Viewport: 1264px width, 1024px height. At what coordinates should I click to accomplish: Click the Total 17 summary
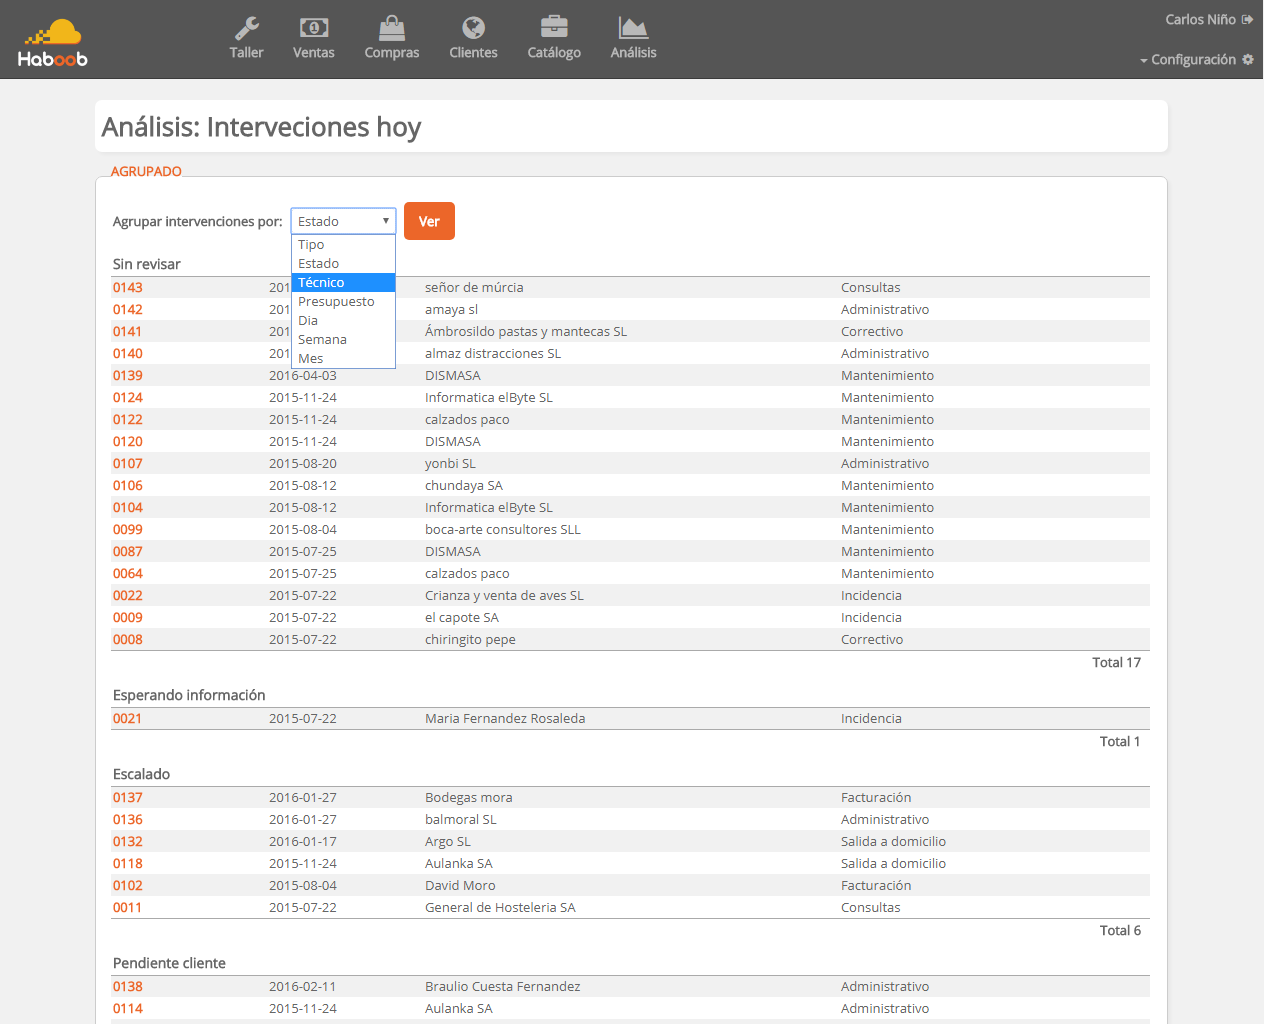tap(1116, 663)
